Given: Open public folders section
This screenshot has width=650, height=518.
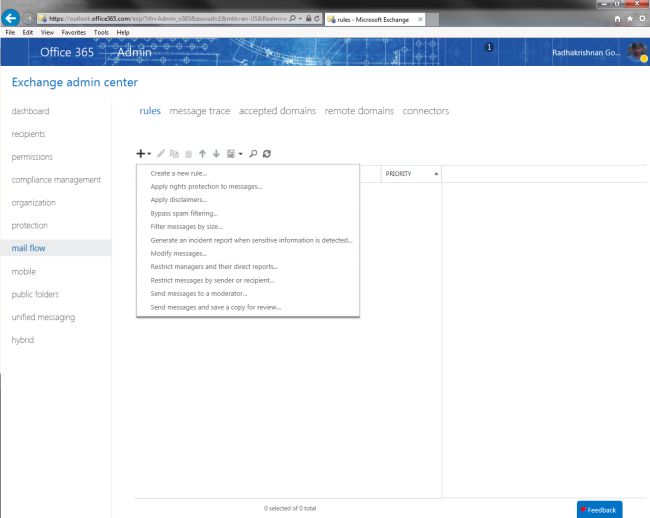Looking at the screenshot, I should point(35,294).
